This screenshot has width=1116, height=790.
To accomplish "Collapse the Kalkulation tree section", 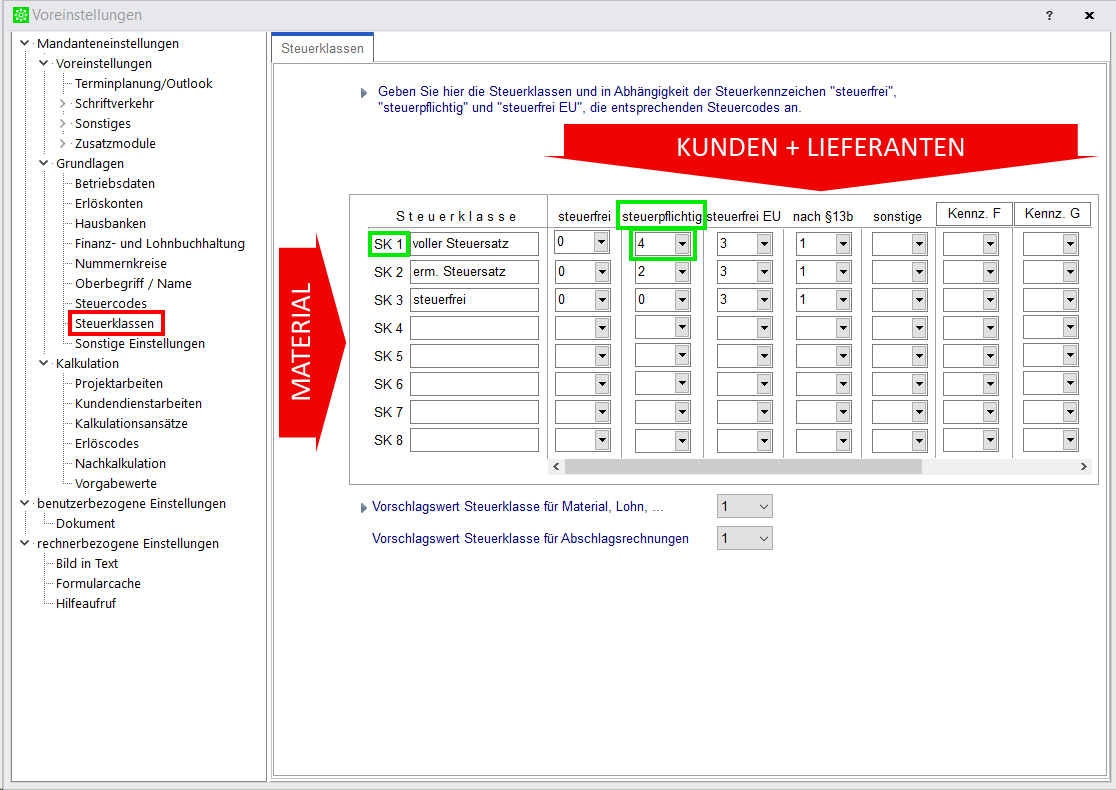I will point(44,364).
